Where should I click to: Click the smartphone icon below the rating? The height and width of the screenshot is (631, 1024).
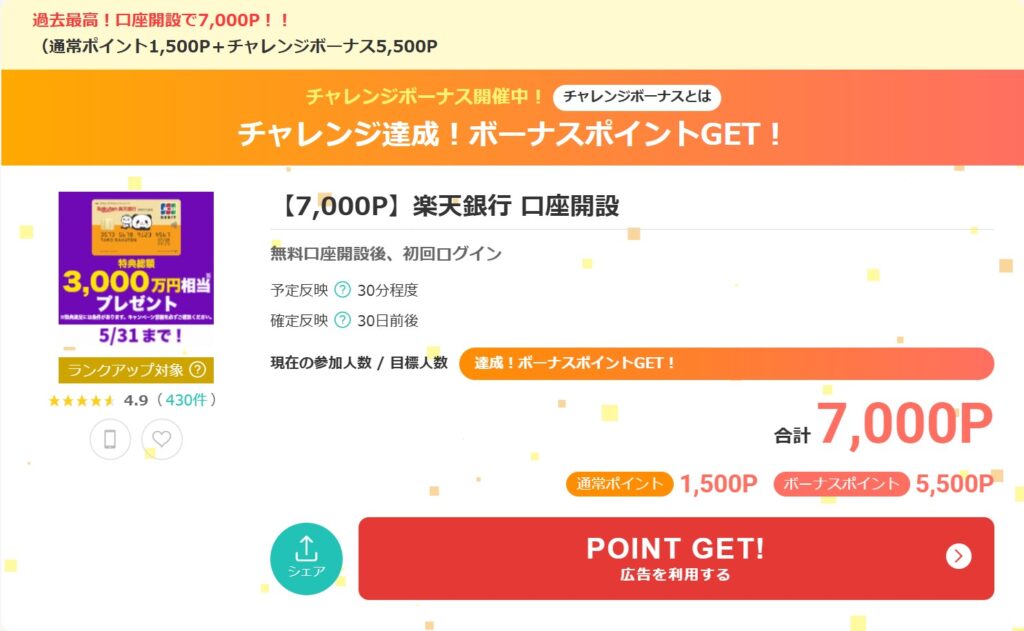tap(110, 439)
